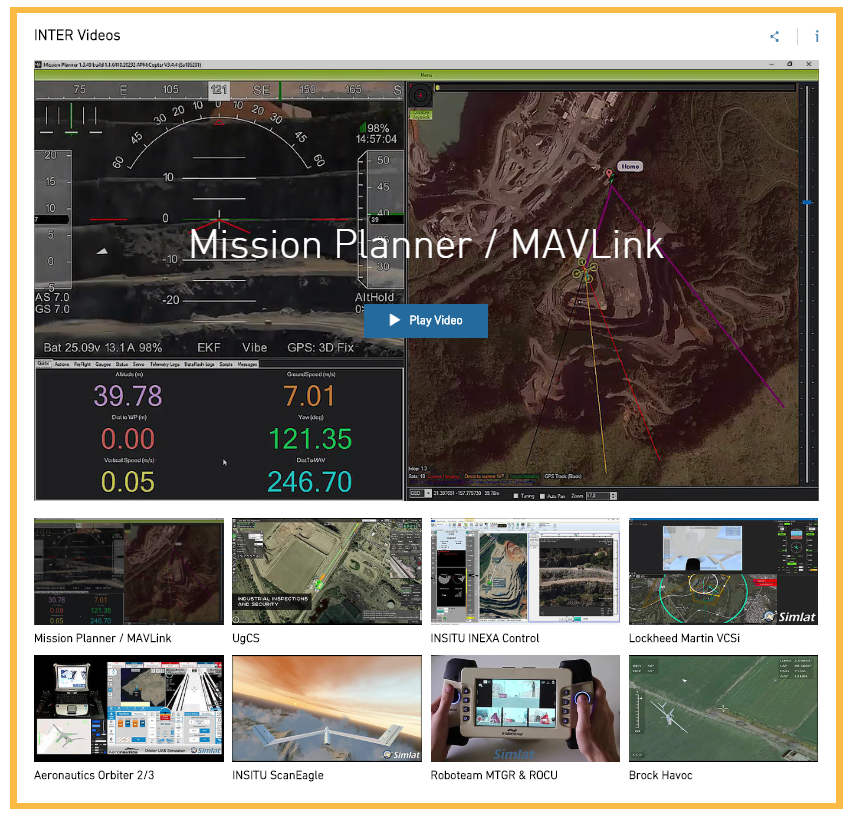Open the info icon panel

[x=817, y=36]
